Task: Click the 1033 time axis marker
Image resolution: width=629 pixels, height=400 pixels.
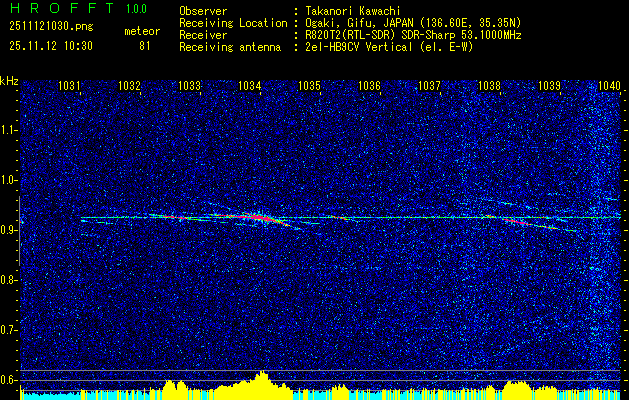Action: [189, 85]
